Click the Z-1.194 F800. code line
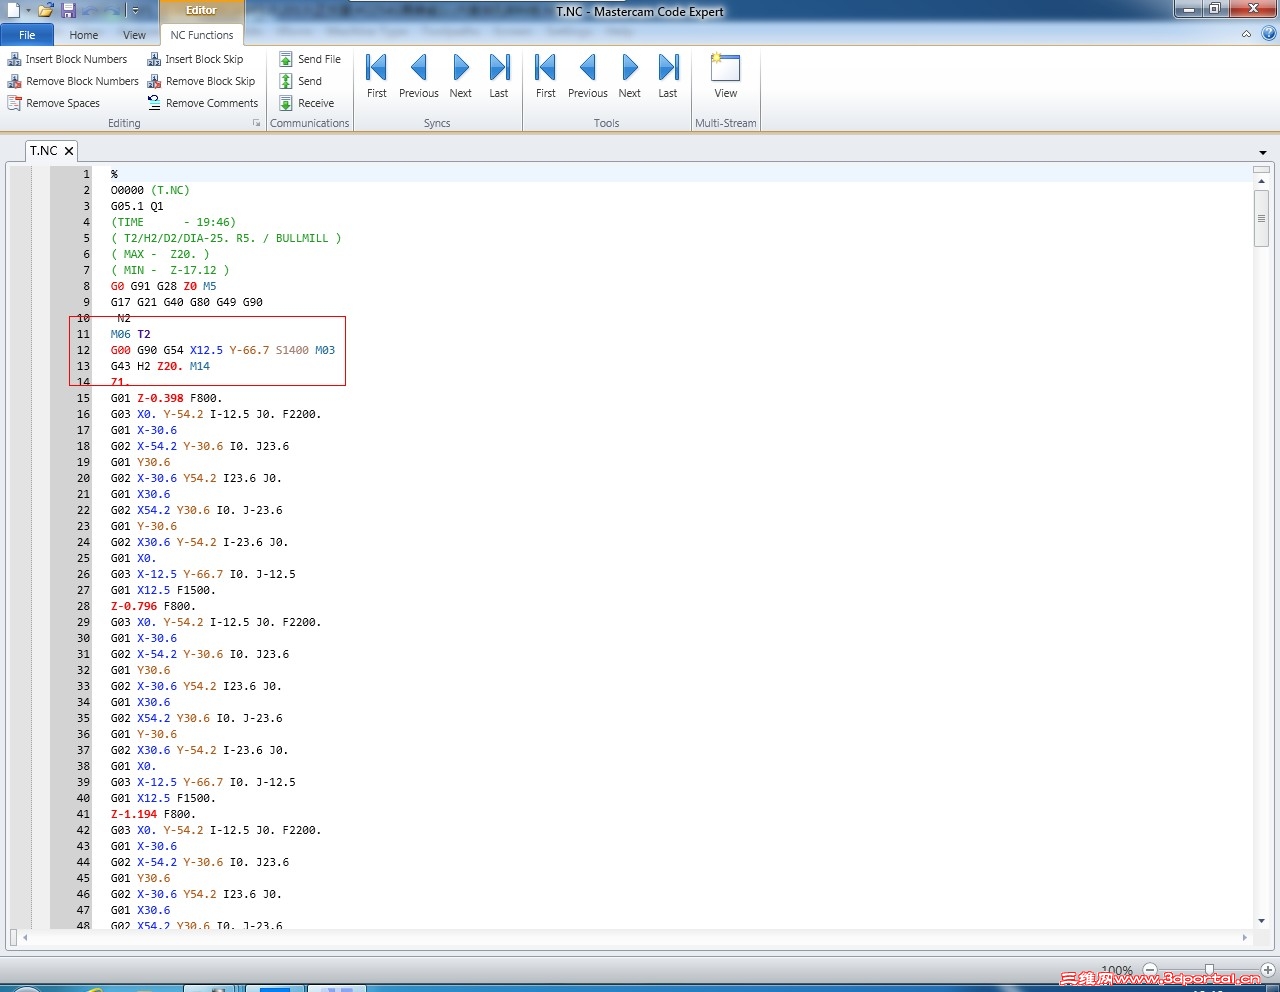1280x992 pixels. (153, 814)
